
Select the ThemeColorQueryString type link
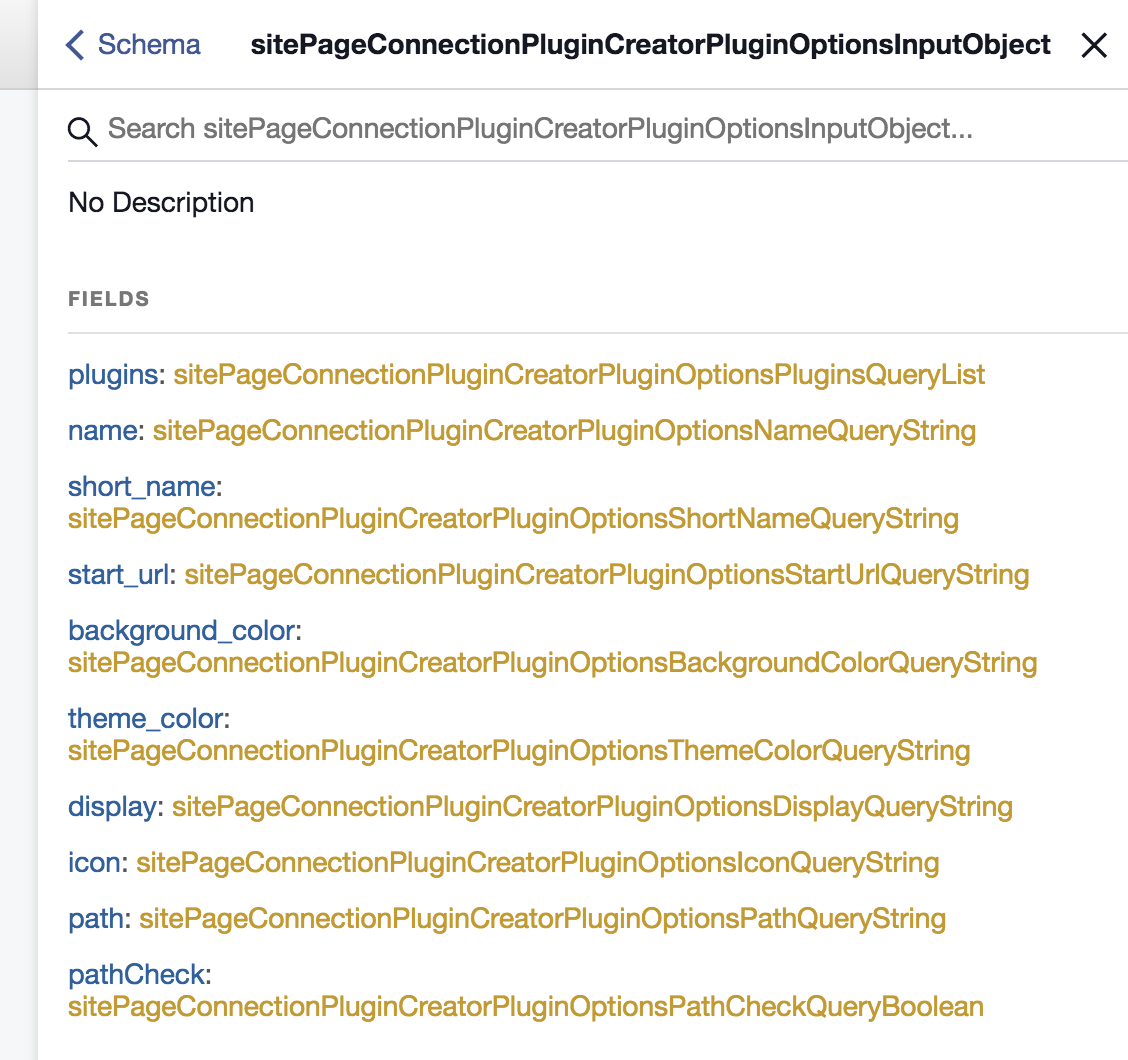click(518, 750)
